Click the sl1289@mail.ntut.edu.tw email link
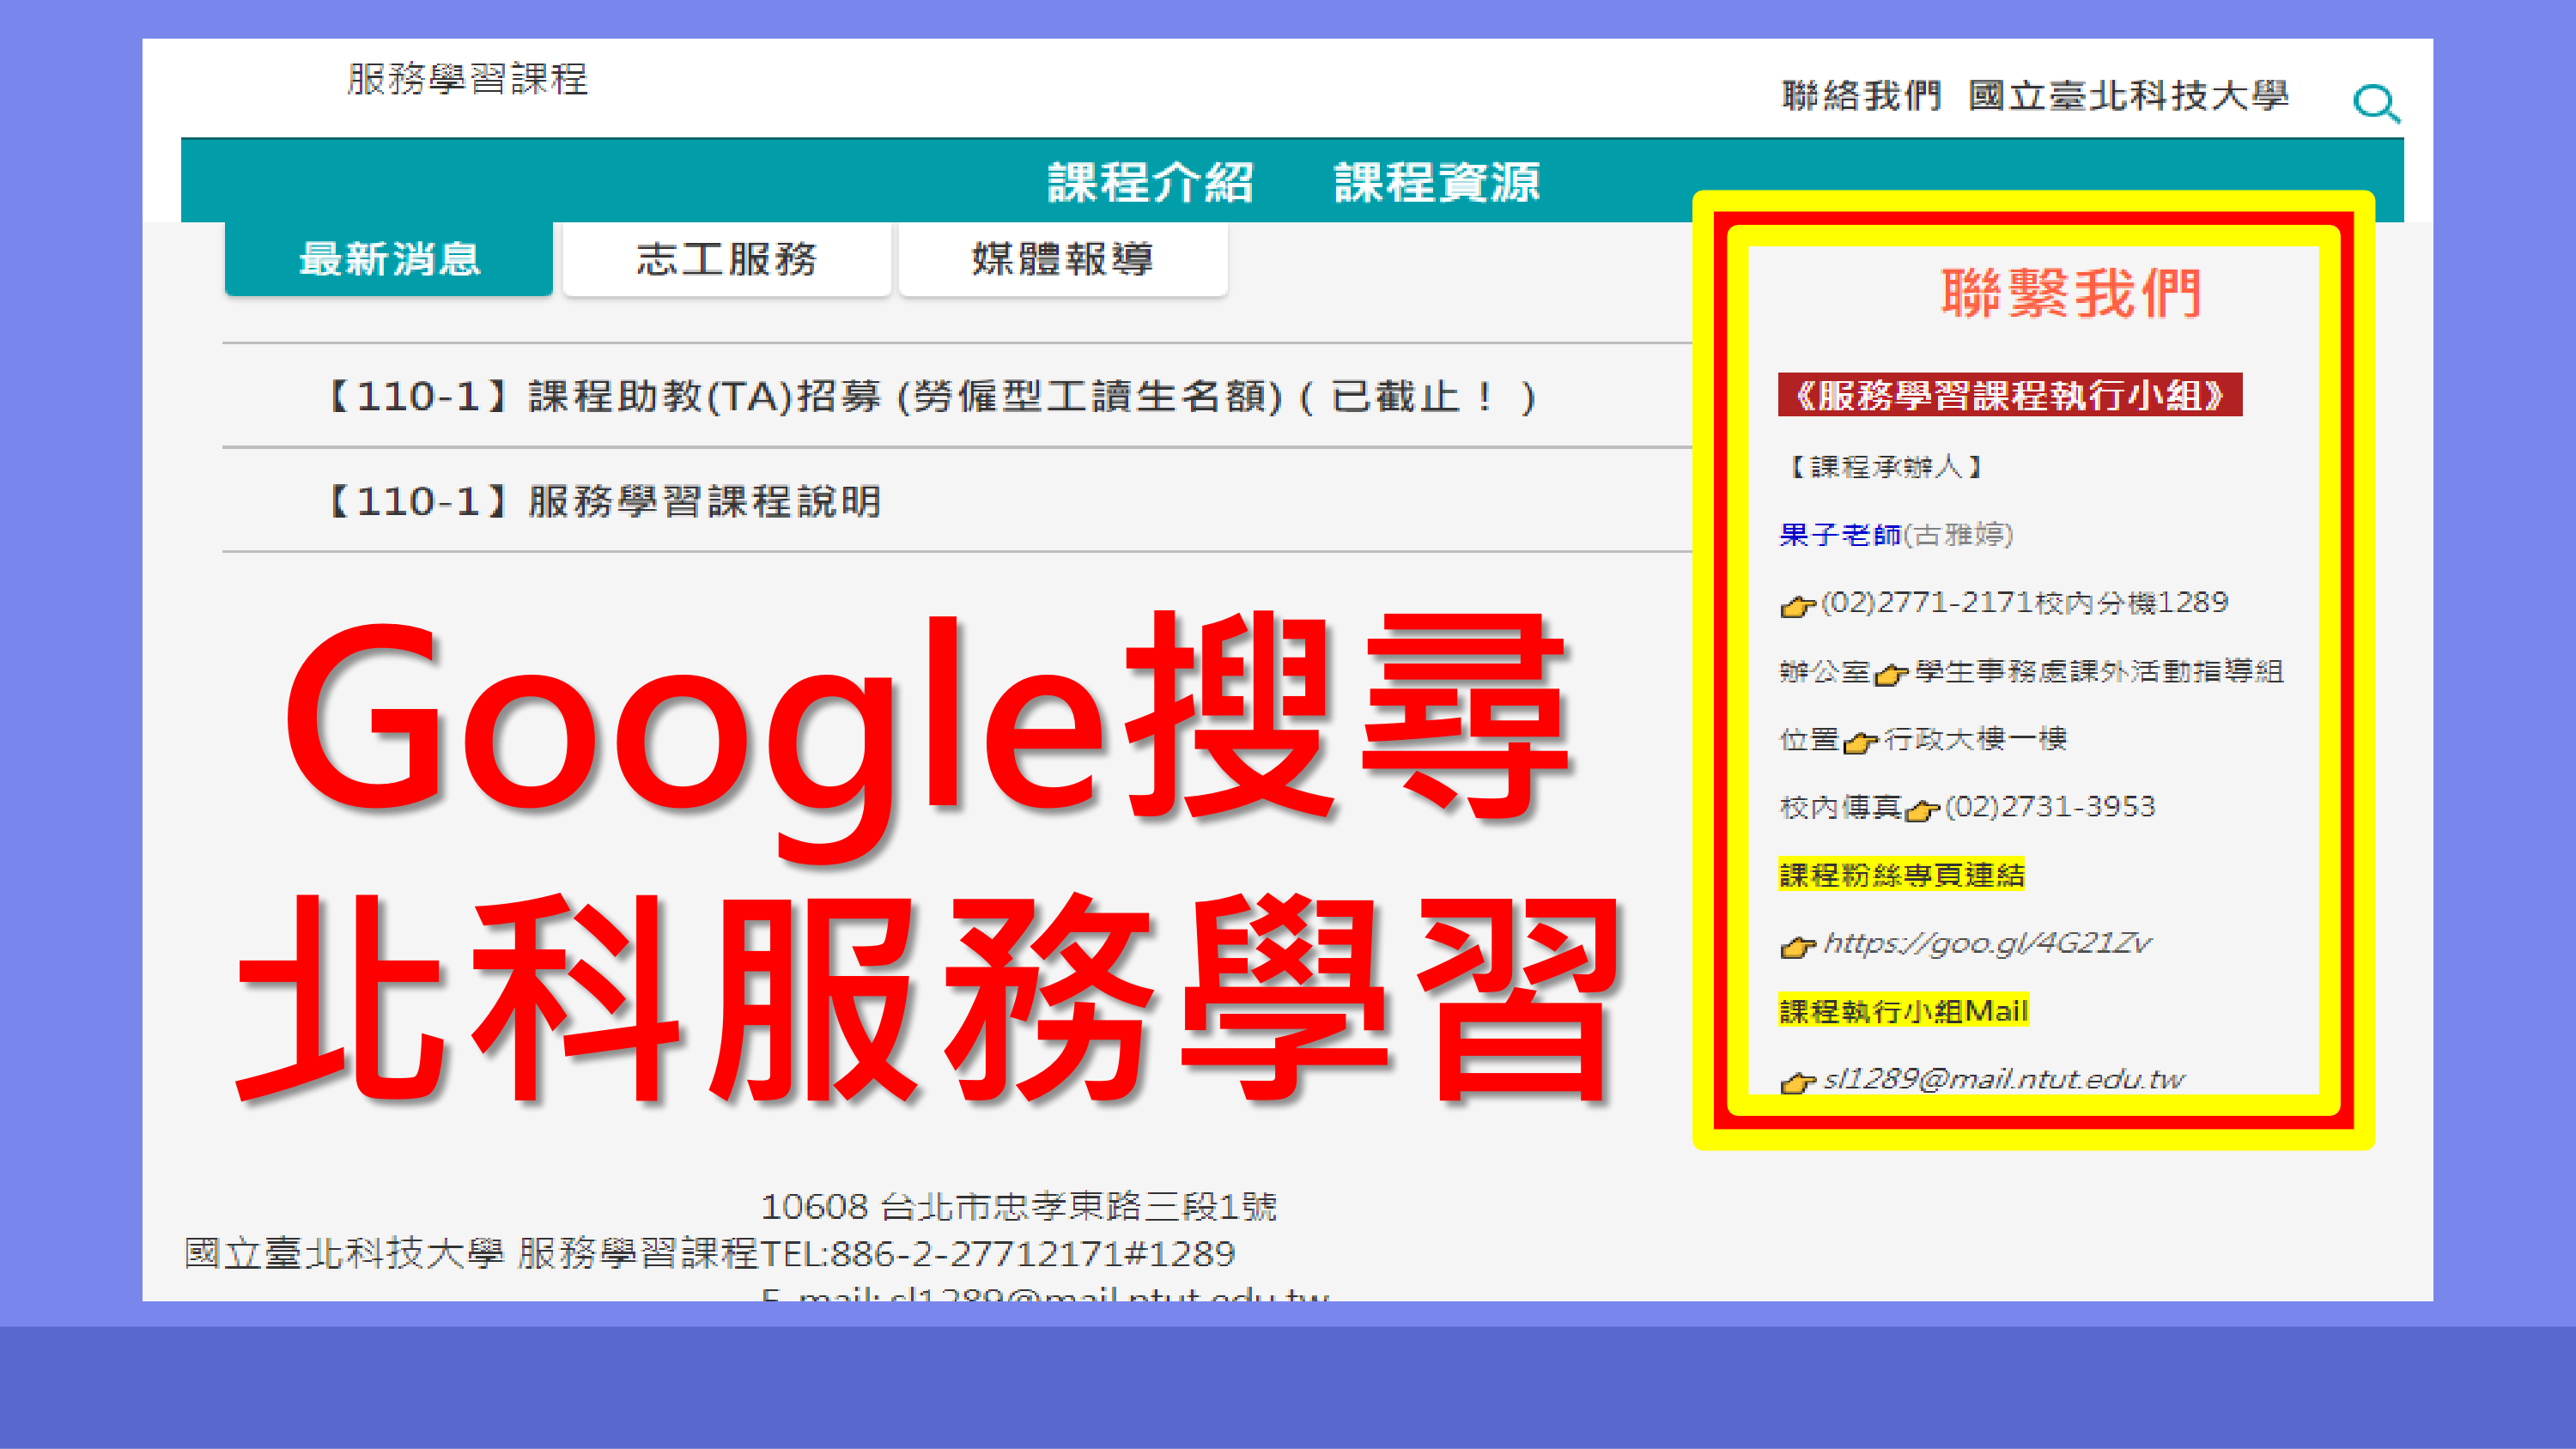 tap(2004, 1079)
